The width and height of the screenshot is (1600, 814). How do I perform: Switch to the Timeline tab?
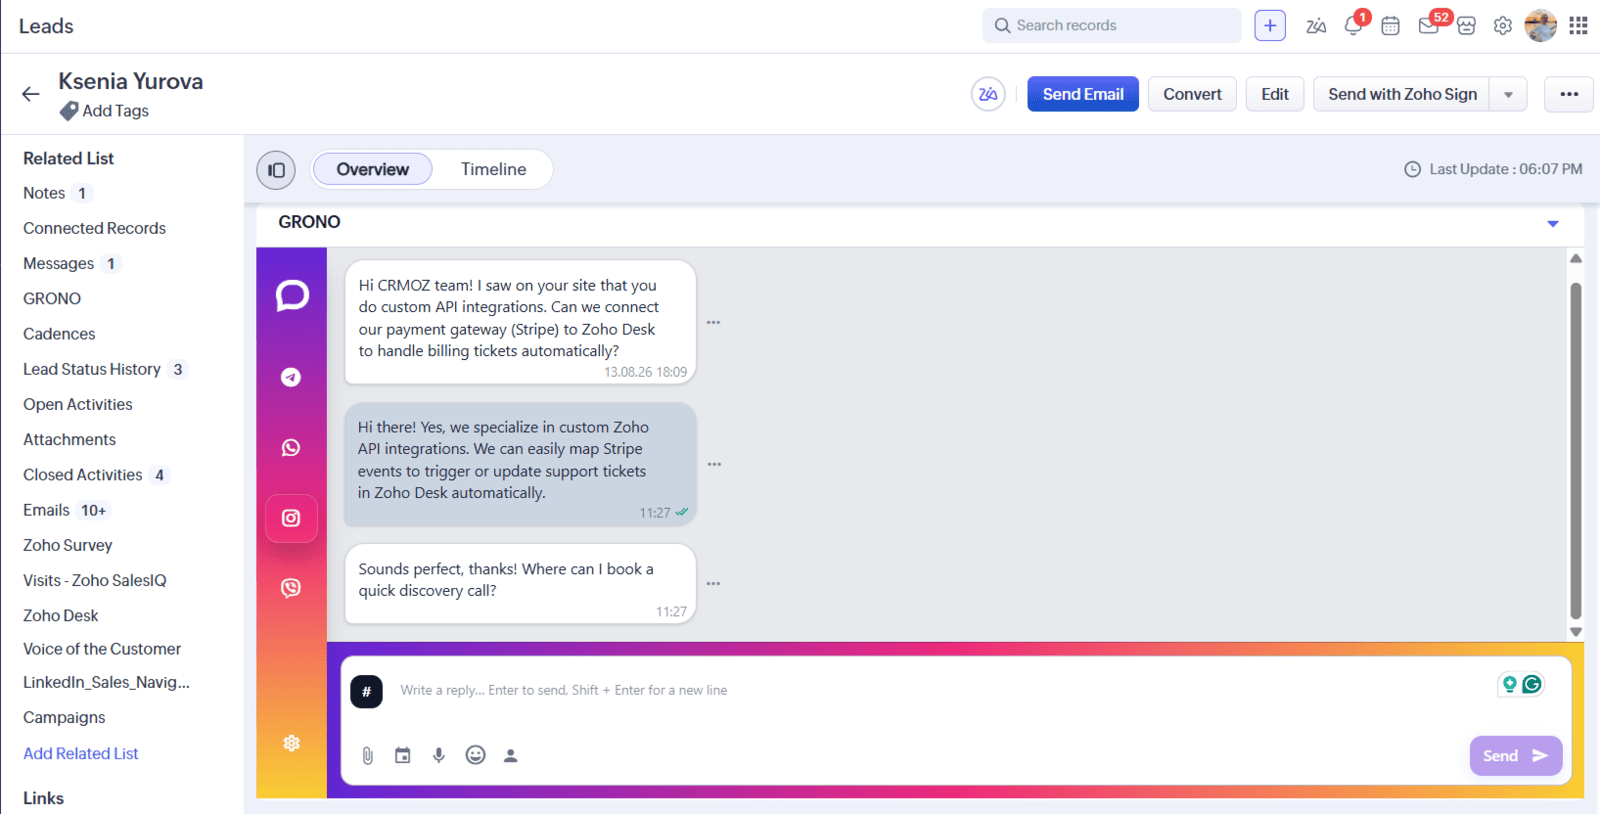tap(493, 169)
